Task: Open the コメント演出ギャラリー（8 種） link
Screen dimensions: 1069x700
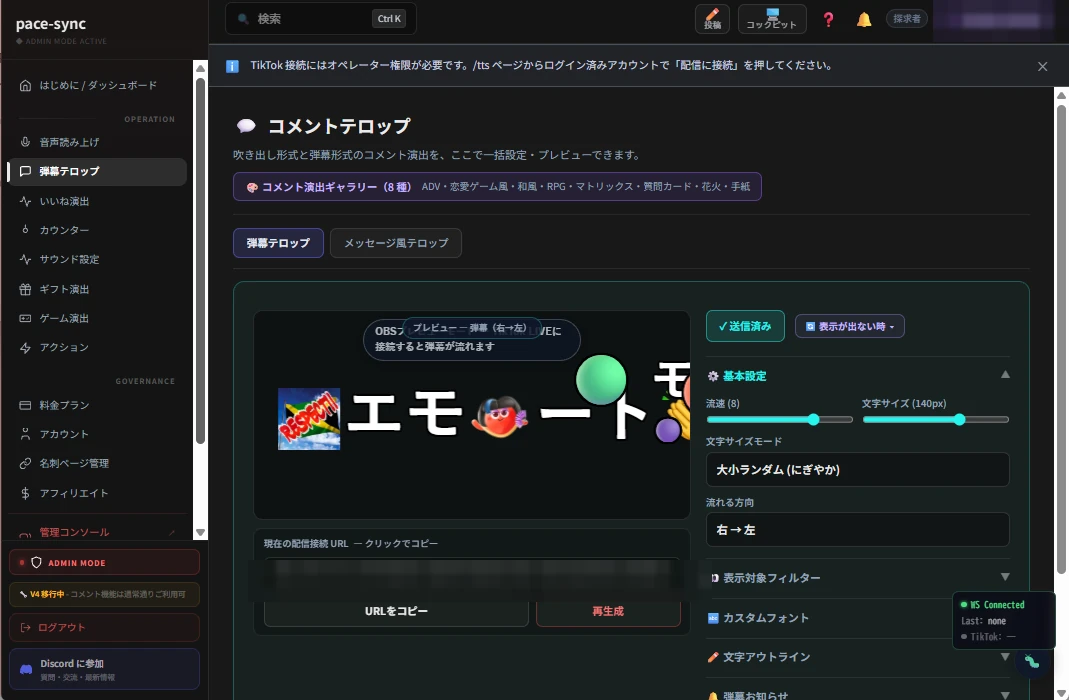Action: pyautogui.click(x=497, y=187)
